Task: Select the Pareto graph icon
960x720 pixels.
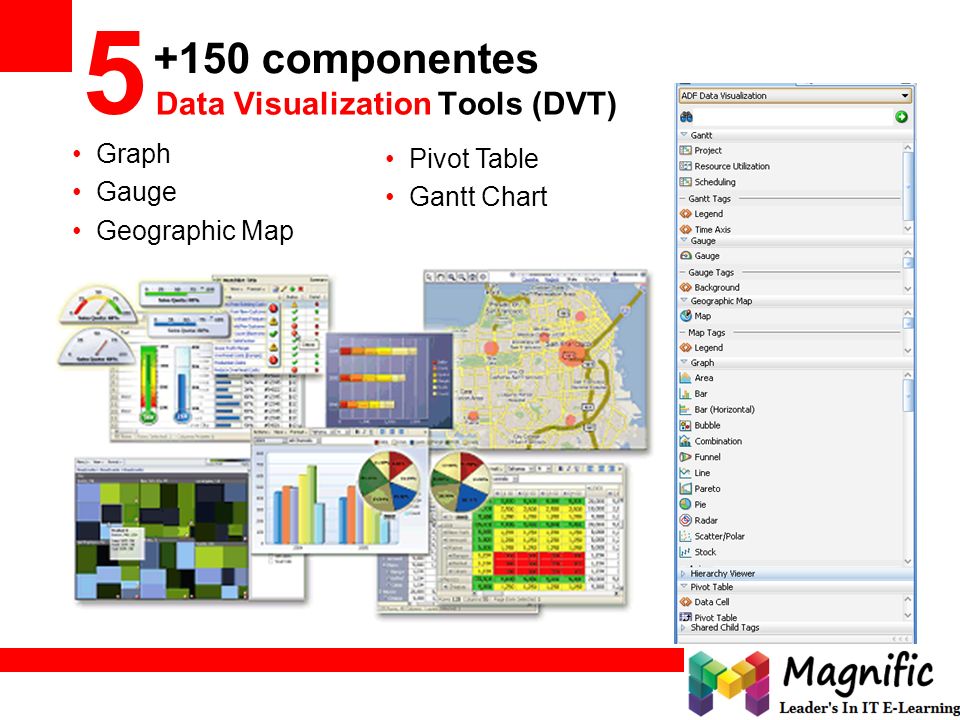Action: 686,489
